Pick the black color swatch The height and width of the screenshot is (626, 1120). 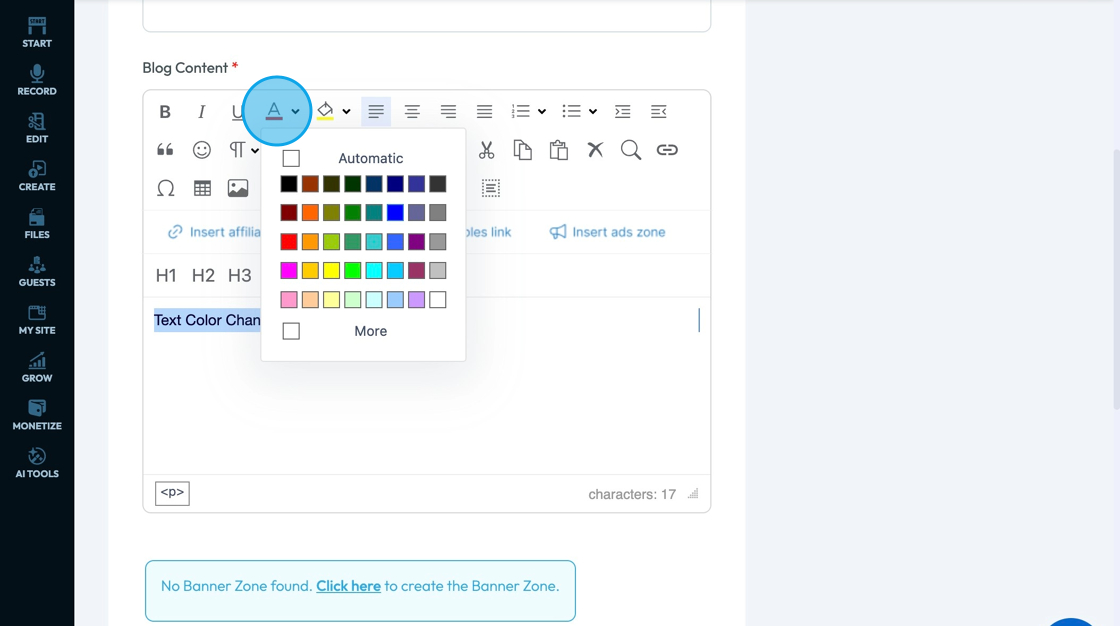289,184
